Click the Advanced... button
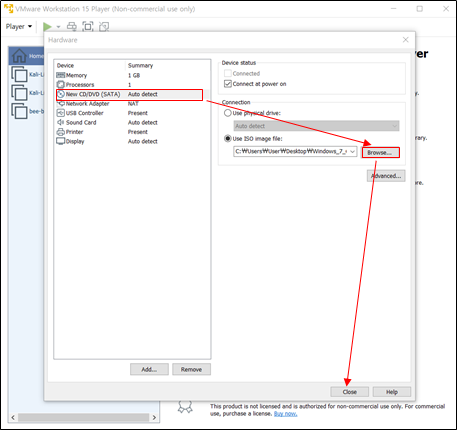457x430 pixels. (x=386, y=176)
